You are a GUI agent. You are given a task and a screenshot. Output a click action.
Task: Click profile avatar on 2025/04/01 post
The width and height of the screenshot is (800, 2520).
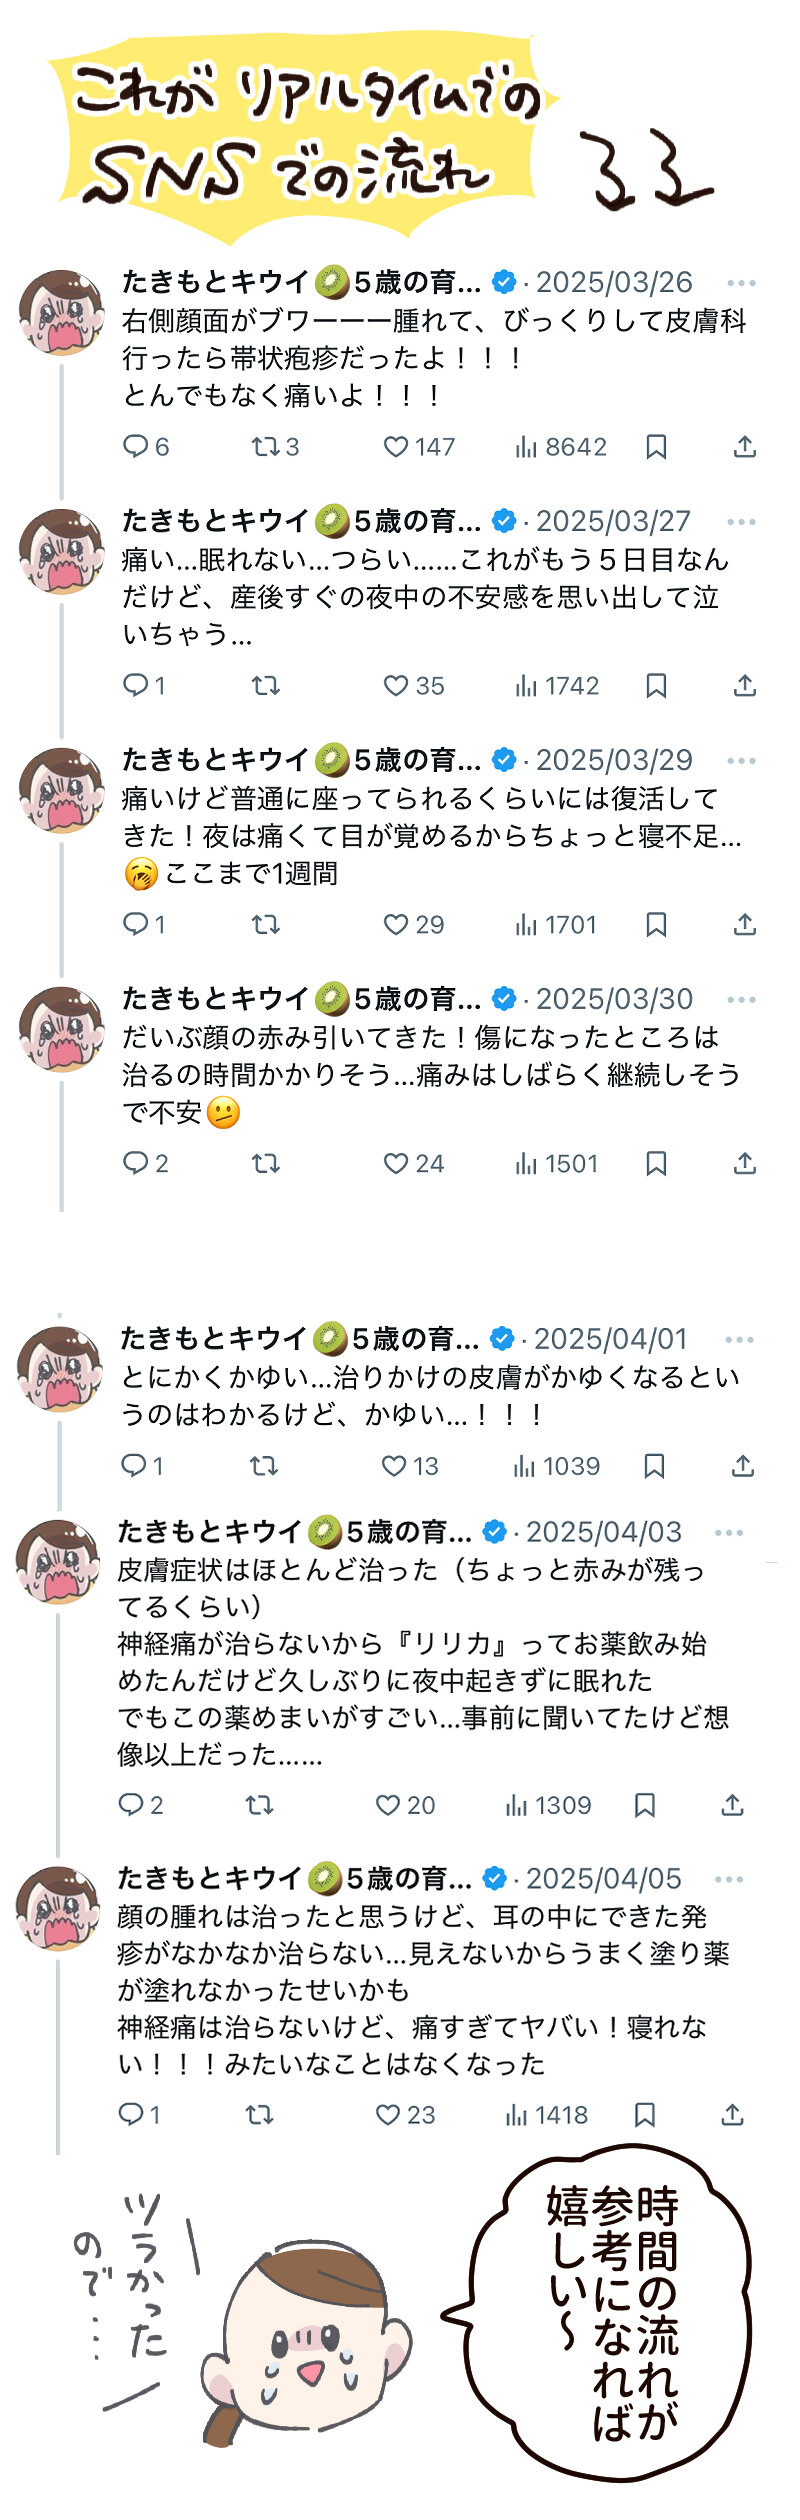(x=60, y=1369)
